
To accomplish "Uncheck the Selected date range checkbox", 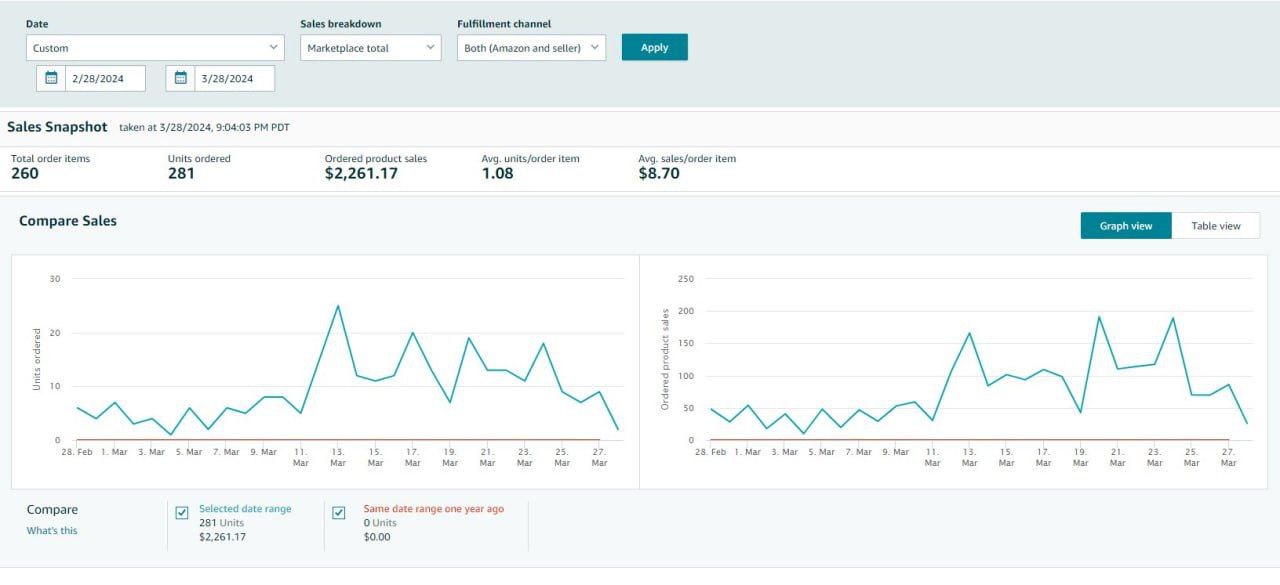I will pyautogui.click(x=182, y=513).
